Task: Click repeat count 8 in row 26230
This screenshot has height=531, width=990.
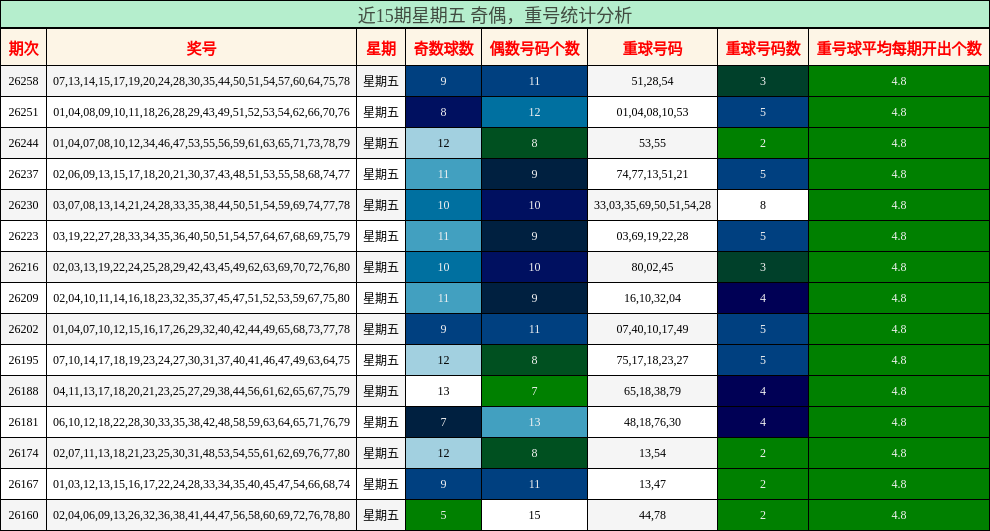Action: coord(763,205)
